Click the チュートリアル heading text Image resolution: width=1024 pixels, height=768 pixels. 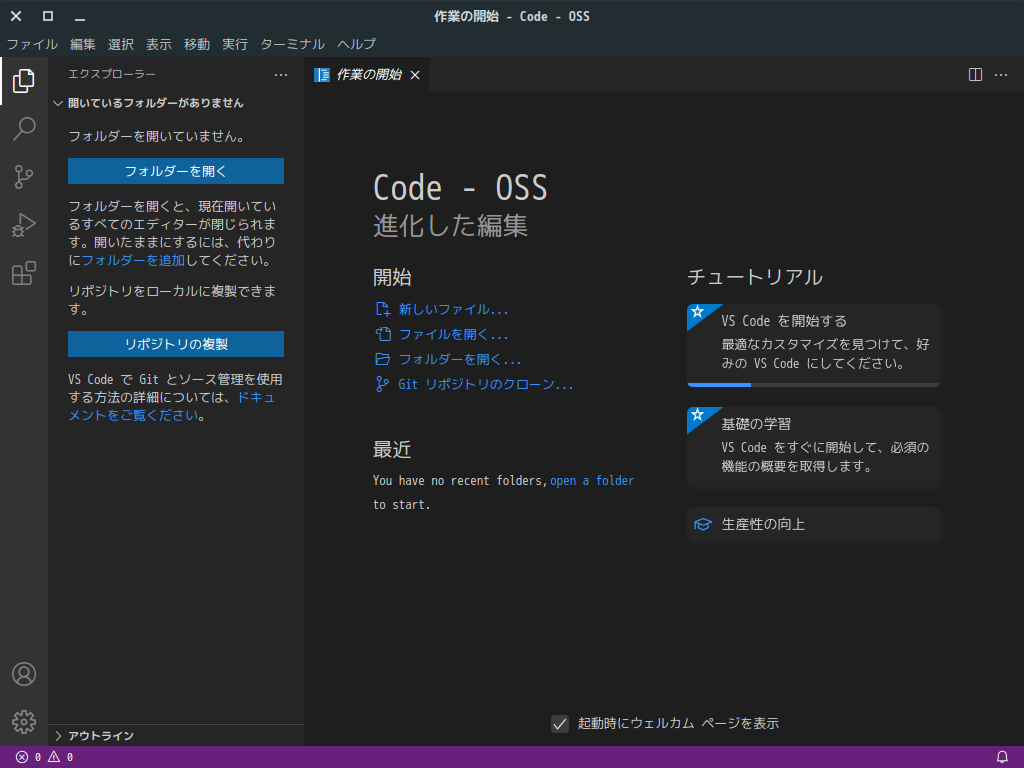click(755, 277)
